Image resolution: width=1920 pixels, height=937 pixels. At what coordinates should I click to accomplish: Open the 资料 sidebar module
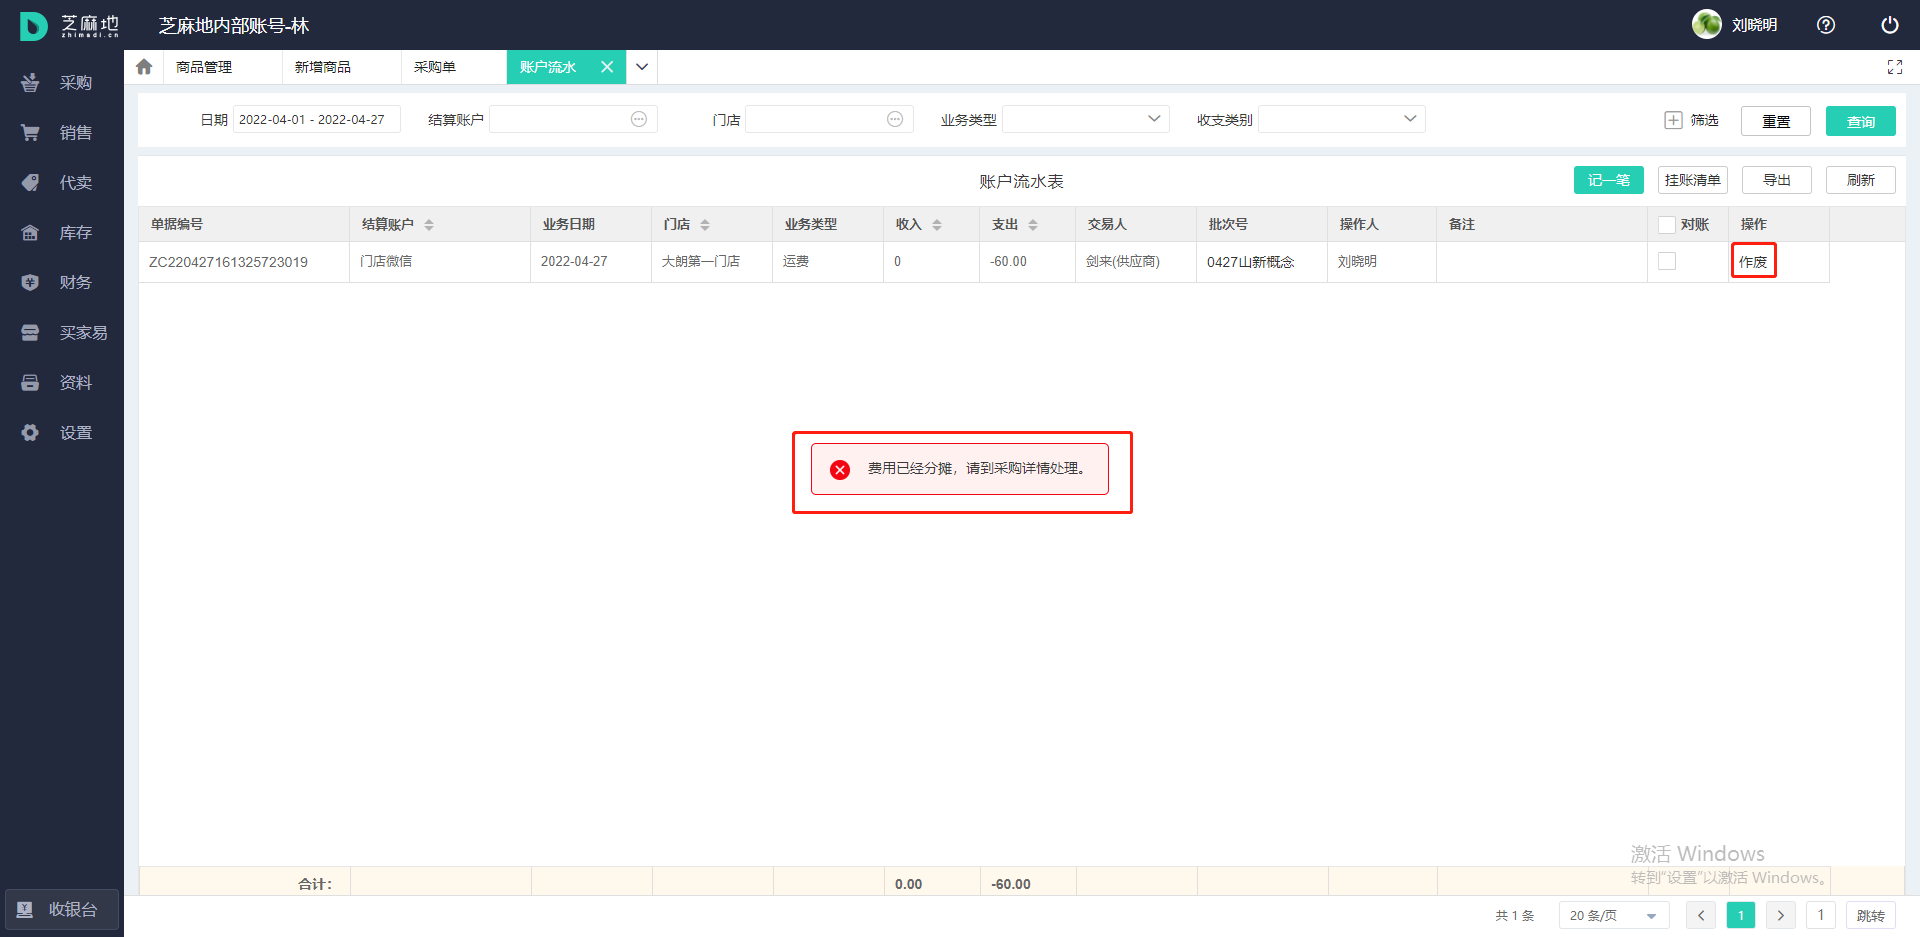62,383
